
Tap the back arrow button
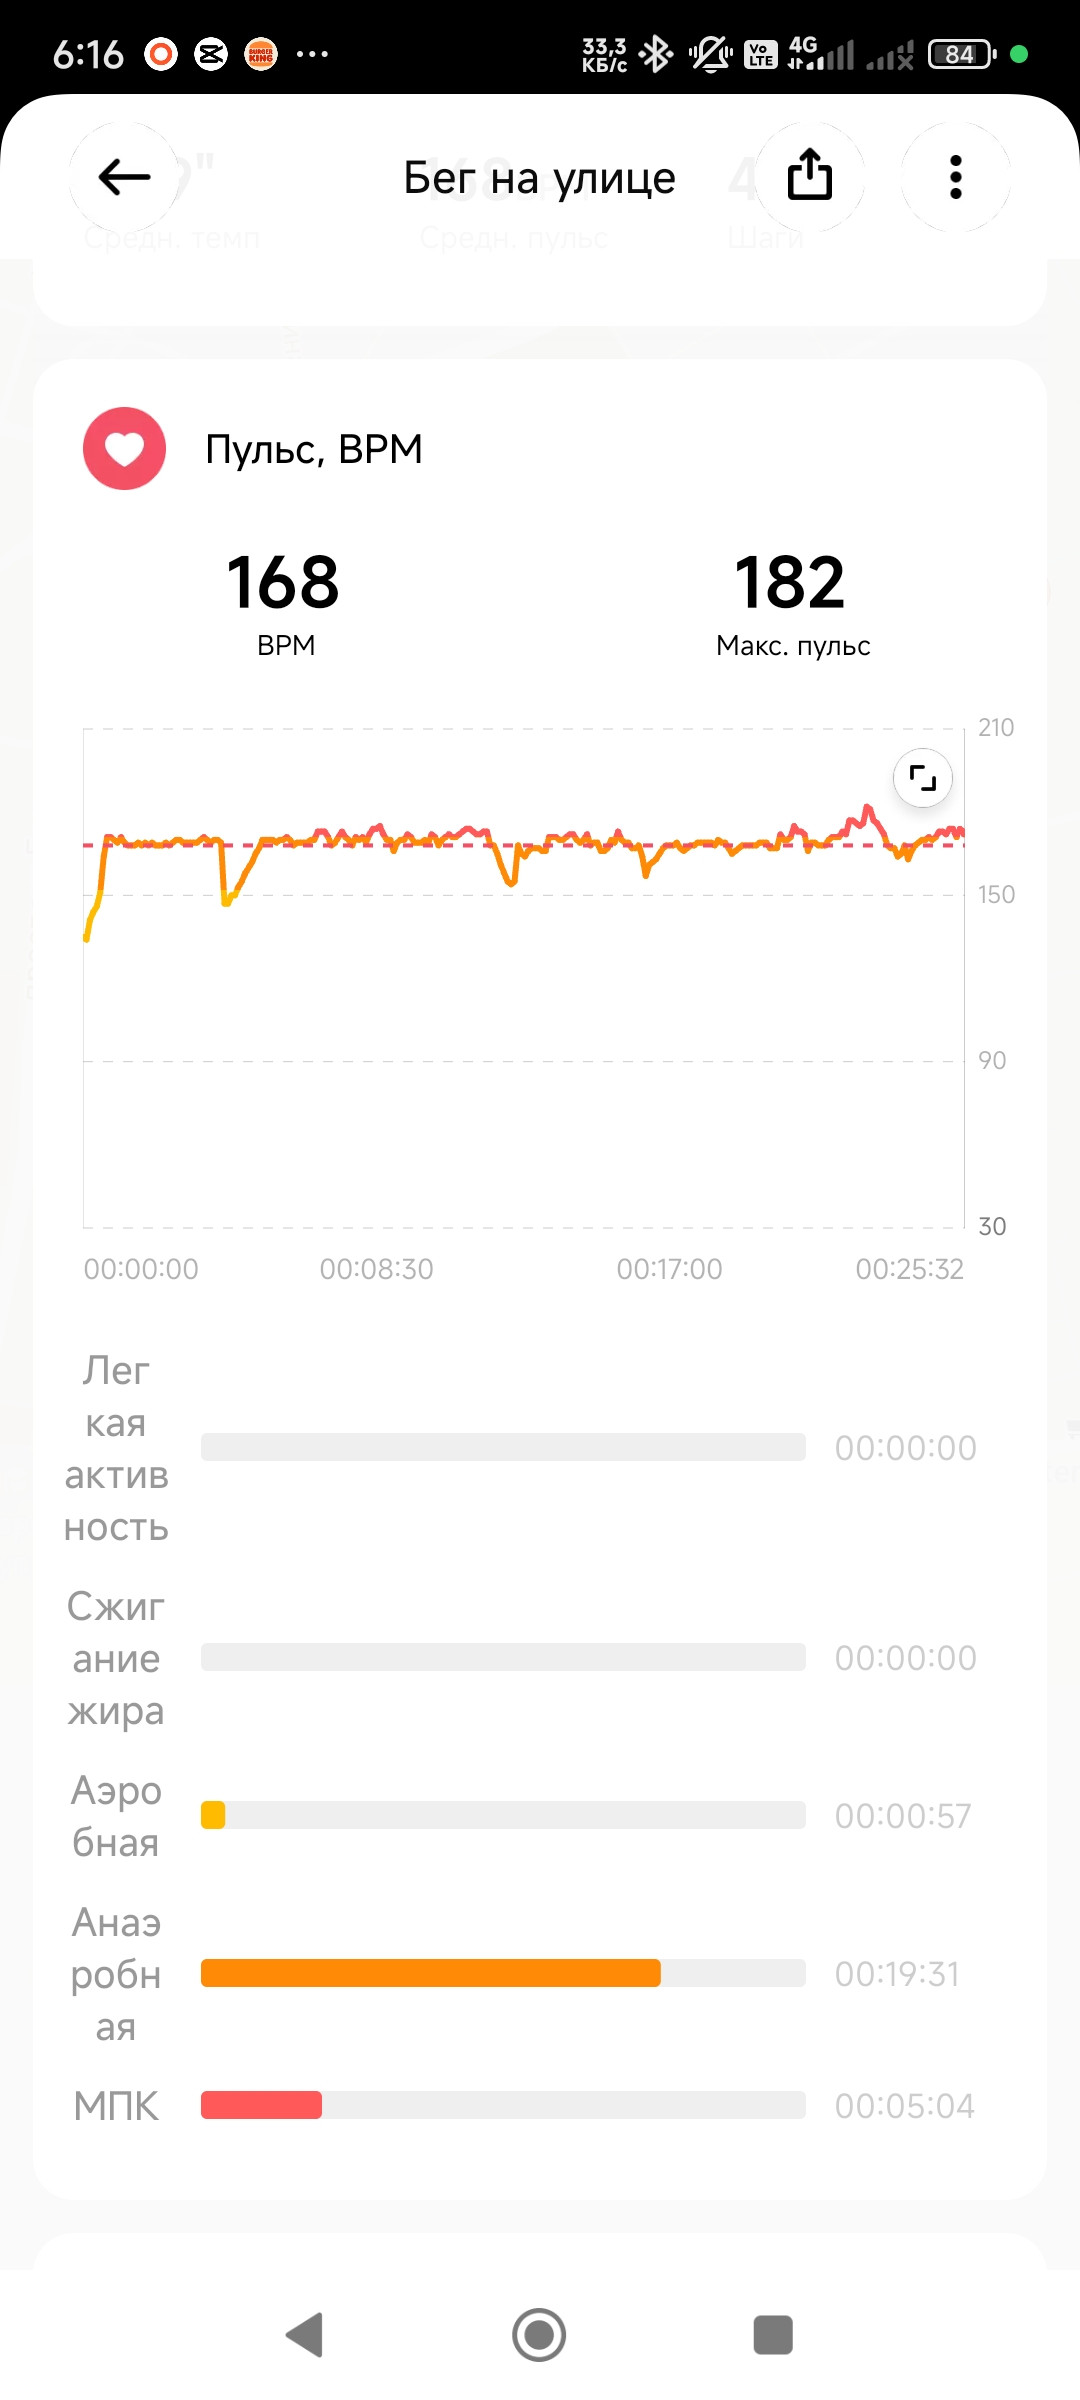(124, 178)
